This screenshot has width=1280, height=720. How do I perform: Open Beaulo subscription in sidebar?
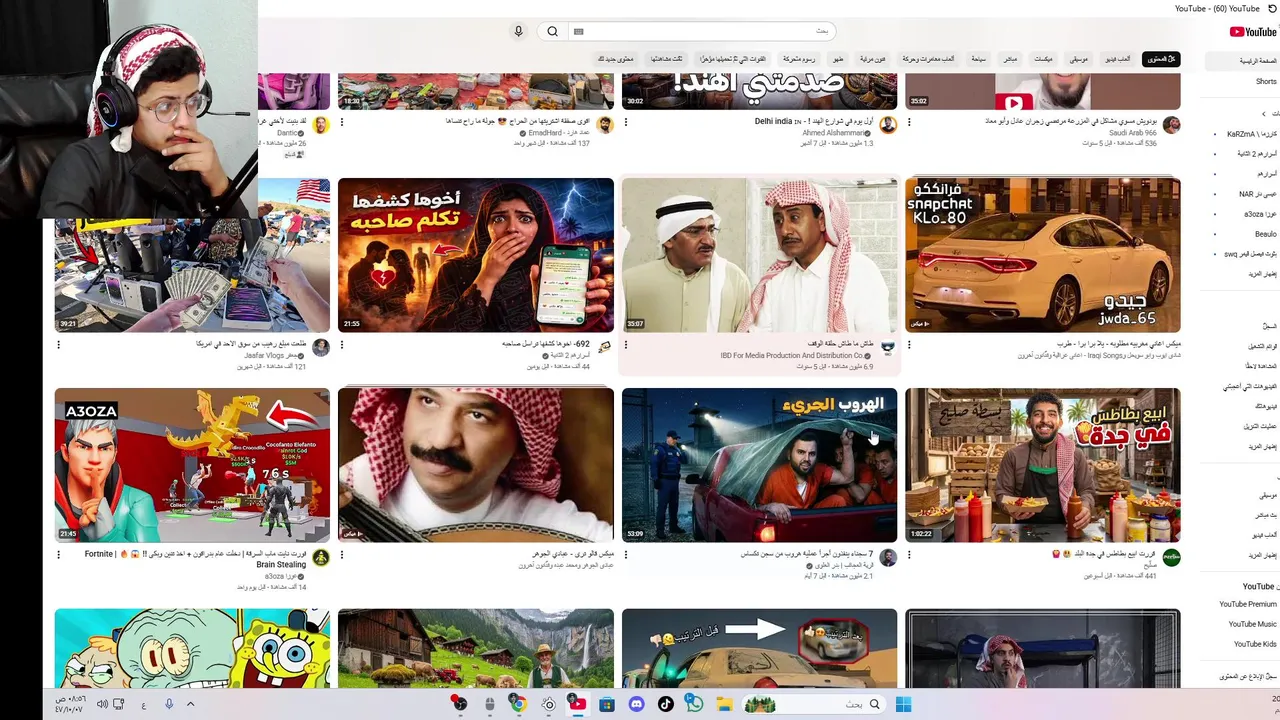click(x=1264, y=234)
